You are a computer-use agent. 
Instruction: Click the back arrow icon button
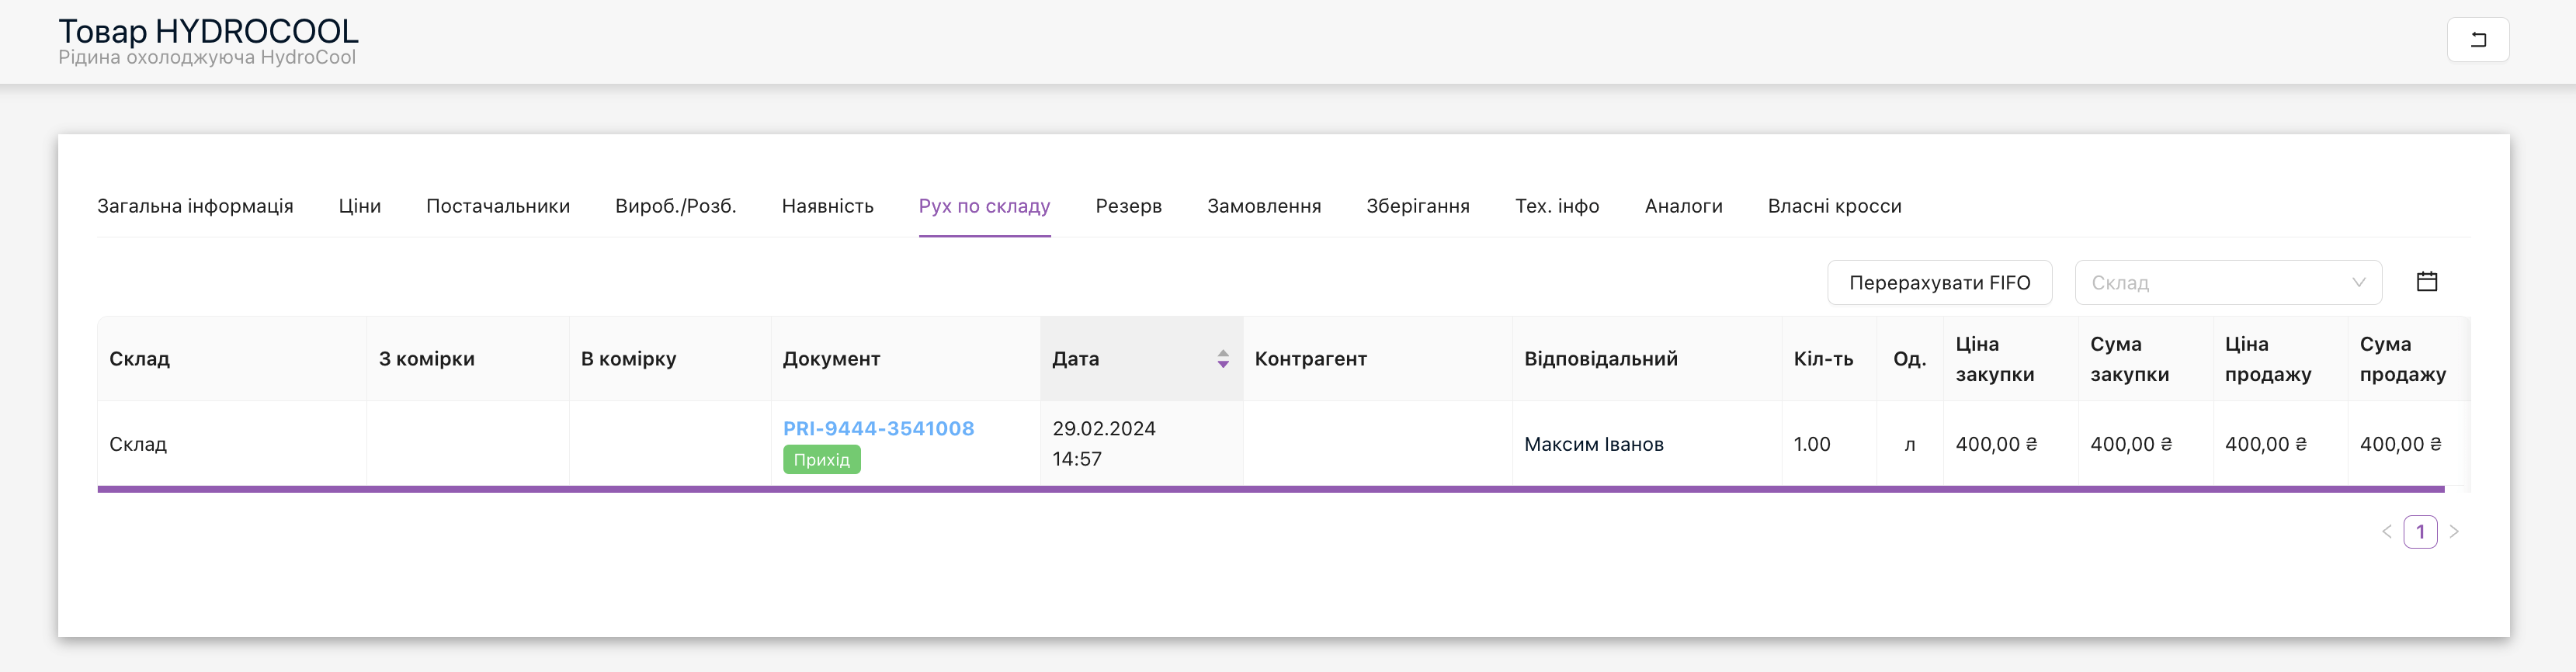2477,40
